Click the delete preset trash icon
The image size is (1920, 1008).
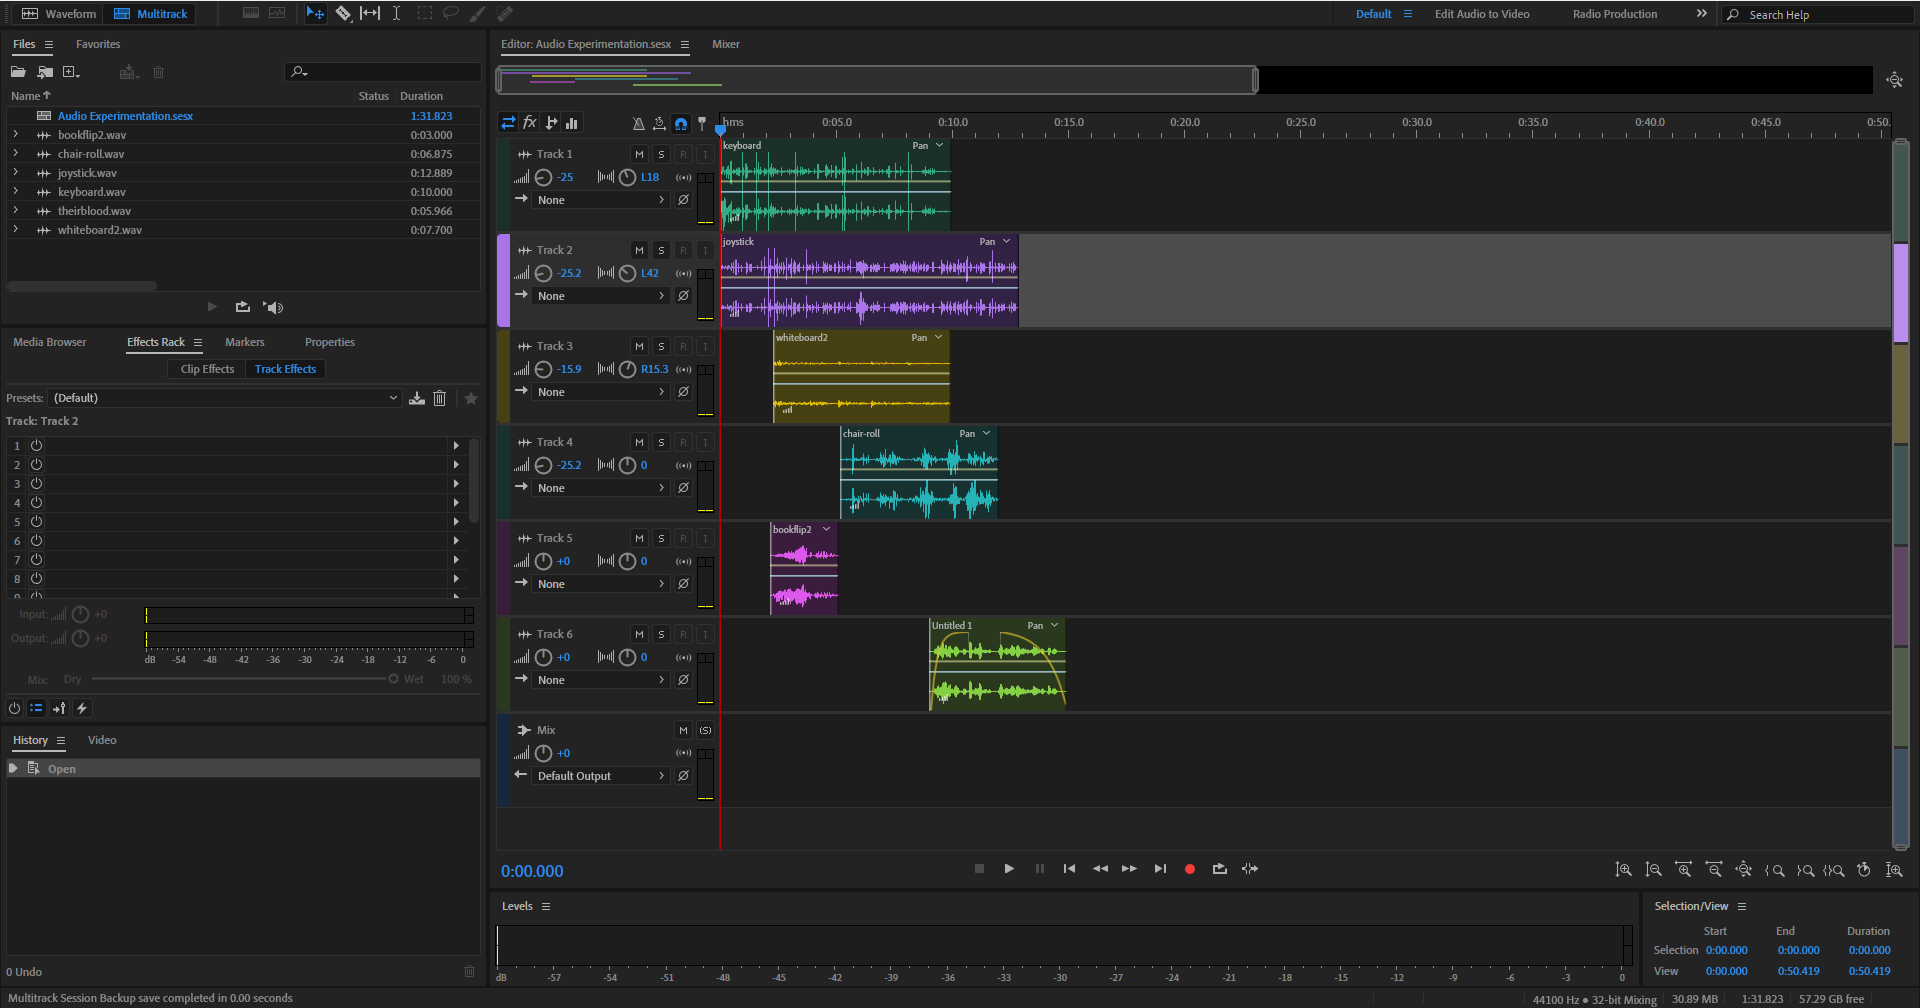point(439,398)
